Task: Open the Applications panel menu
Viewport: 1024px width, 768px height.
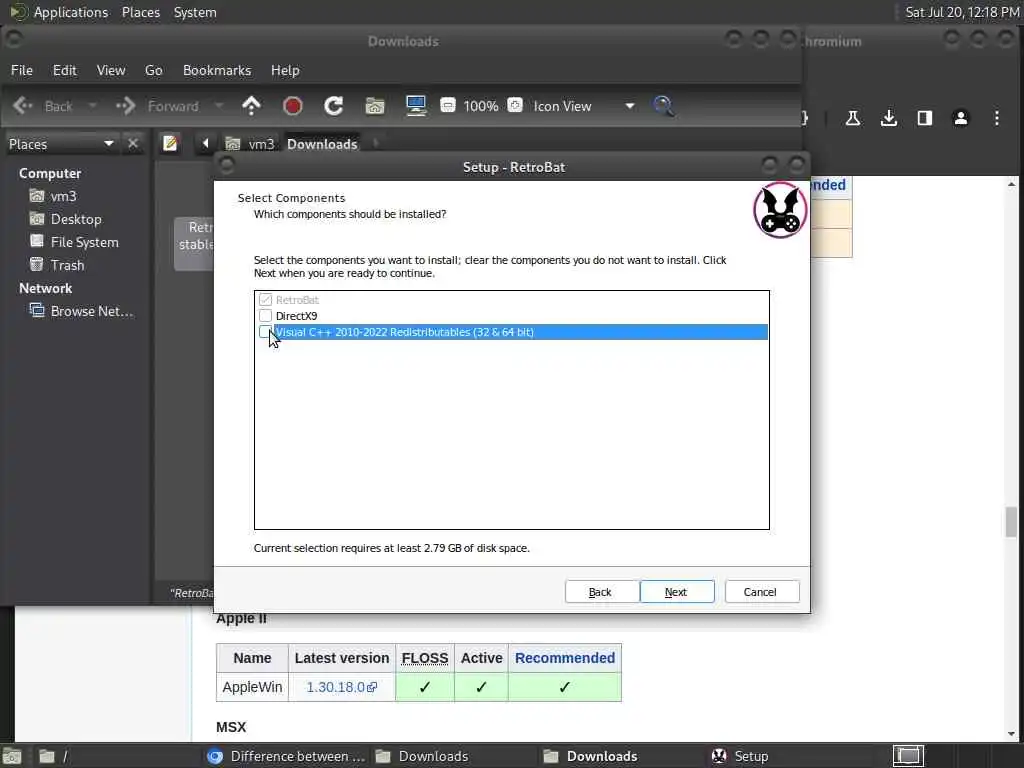Action: 71,12
